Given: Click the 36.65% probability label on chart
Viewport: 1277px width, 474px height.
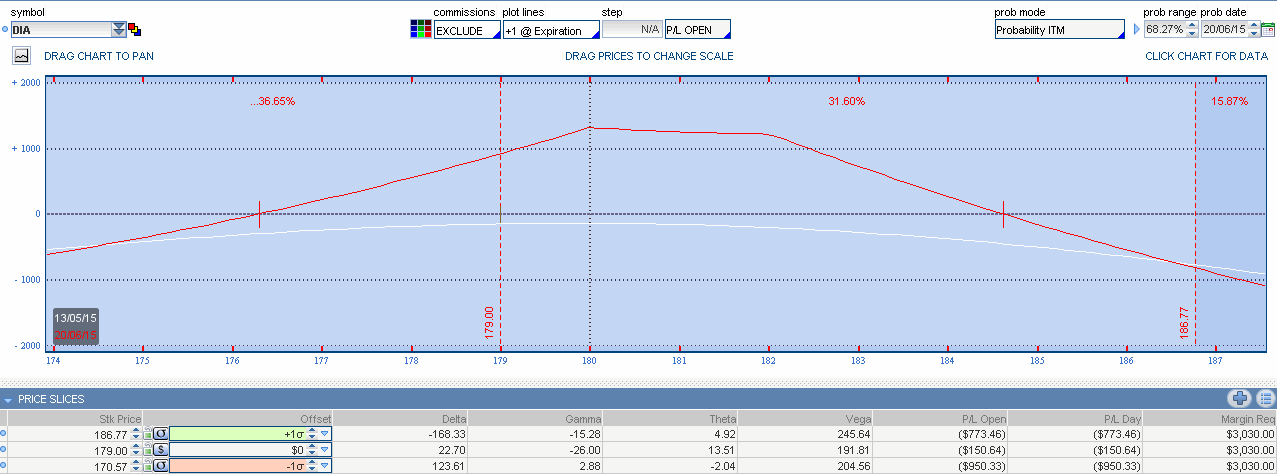Looking at the screenshot, I should pos(275,102).
